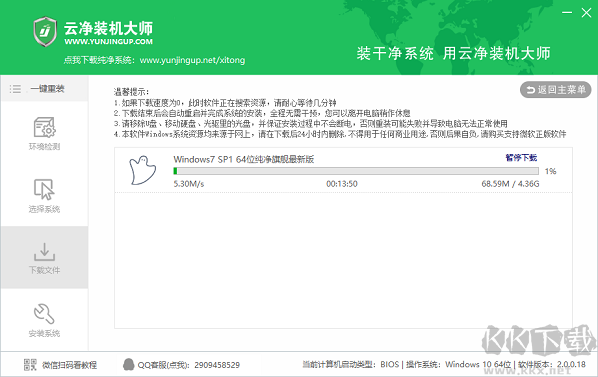This screenshot has height=377, width=598.
Task: Click the Windows7 SP1 64位纯净旗舰最新版 title
Action: [244, 159]
